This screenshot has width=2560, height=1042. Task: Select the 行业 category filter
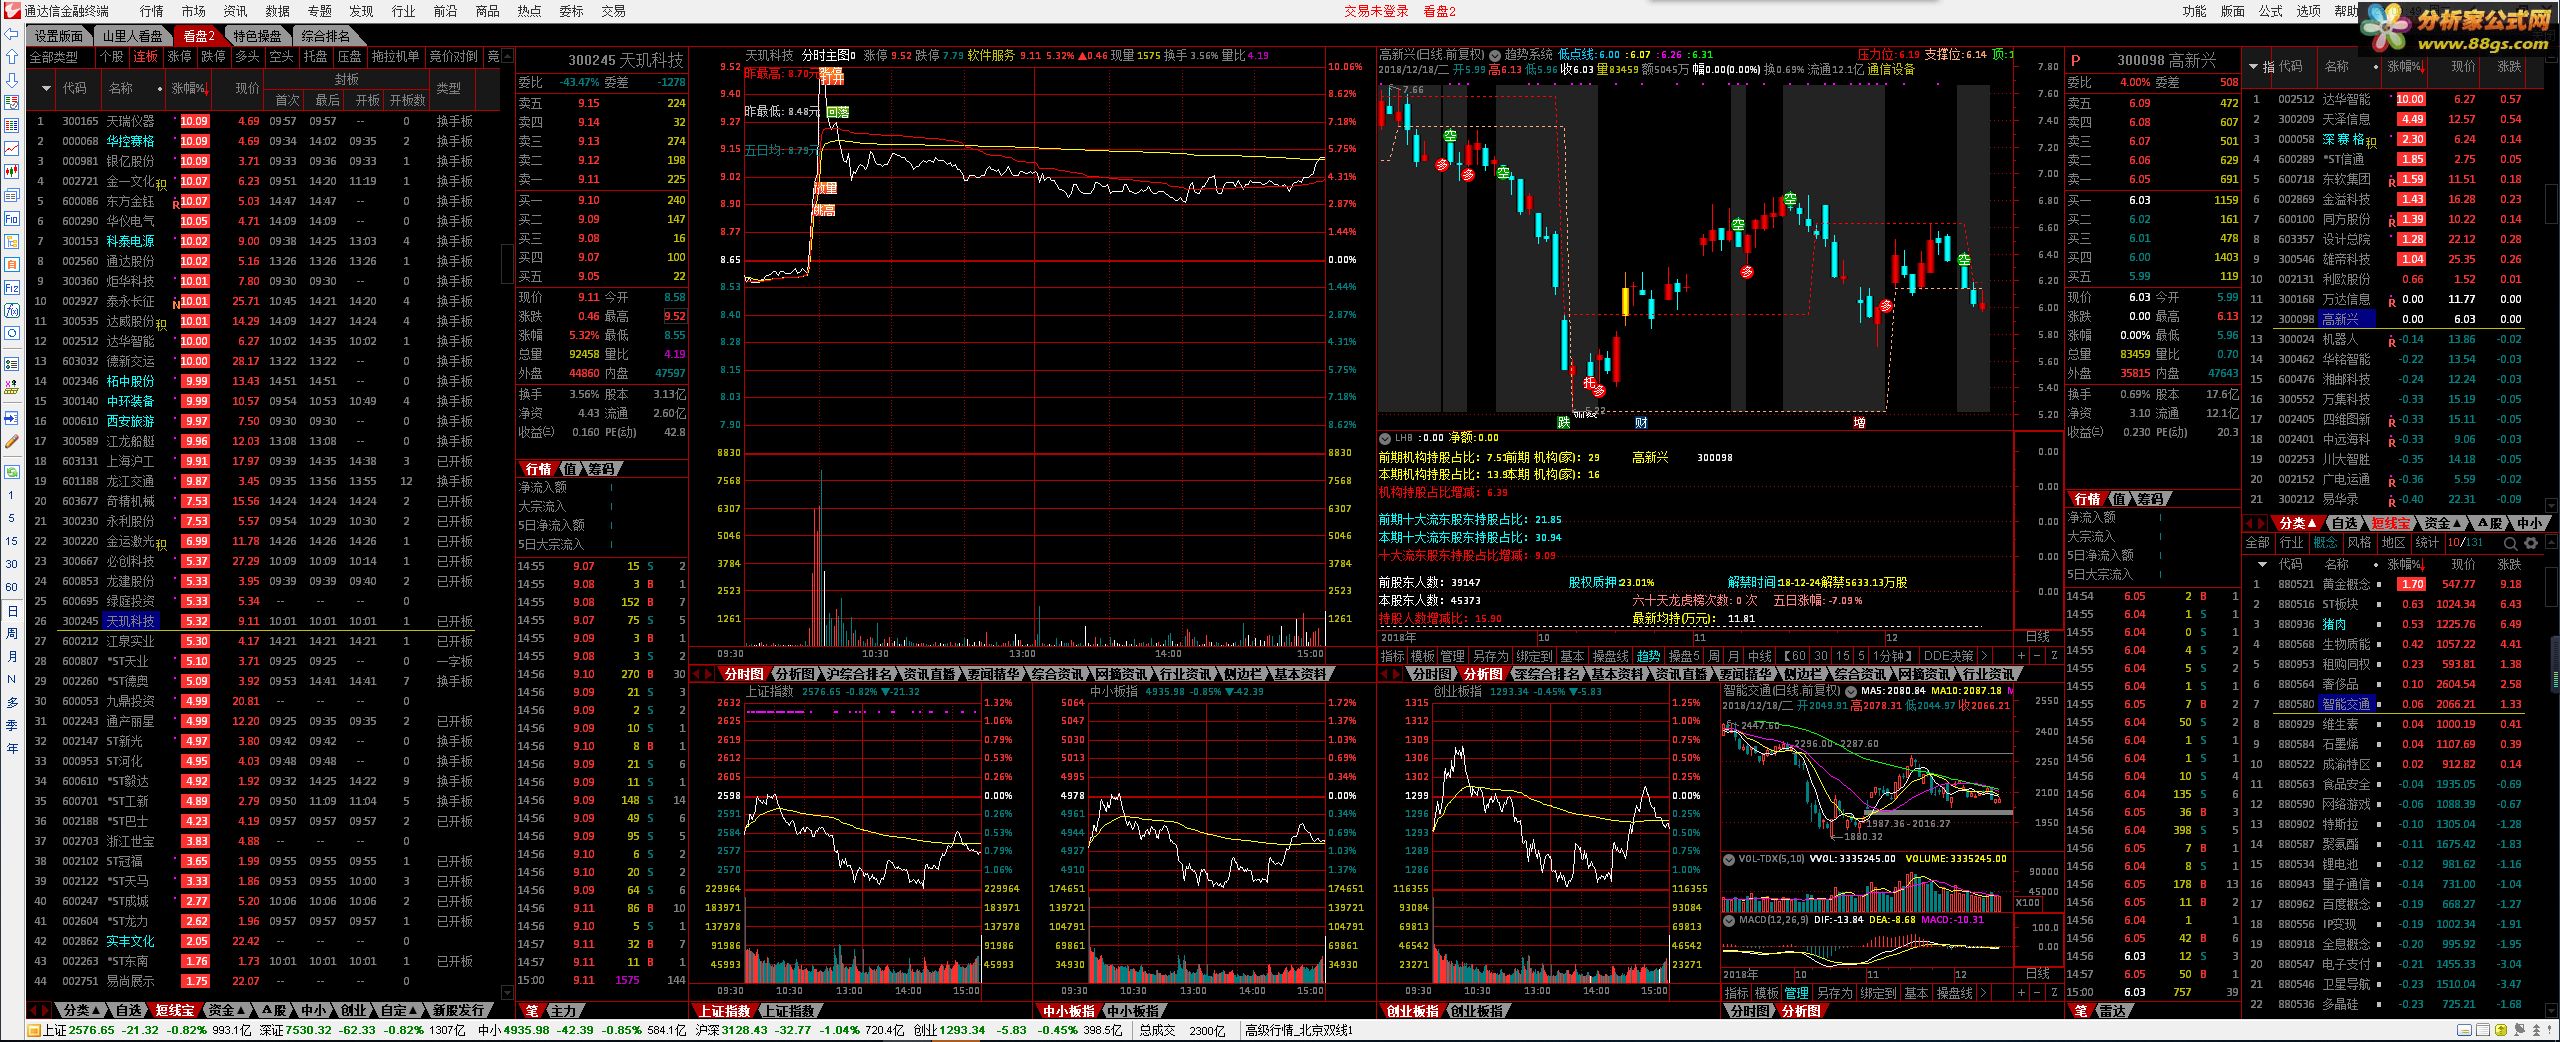click(x=2292, y=543)
